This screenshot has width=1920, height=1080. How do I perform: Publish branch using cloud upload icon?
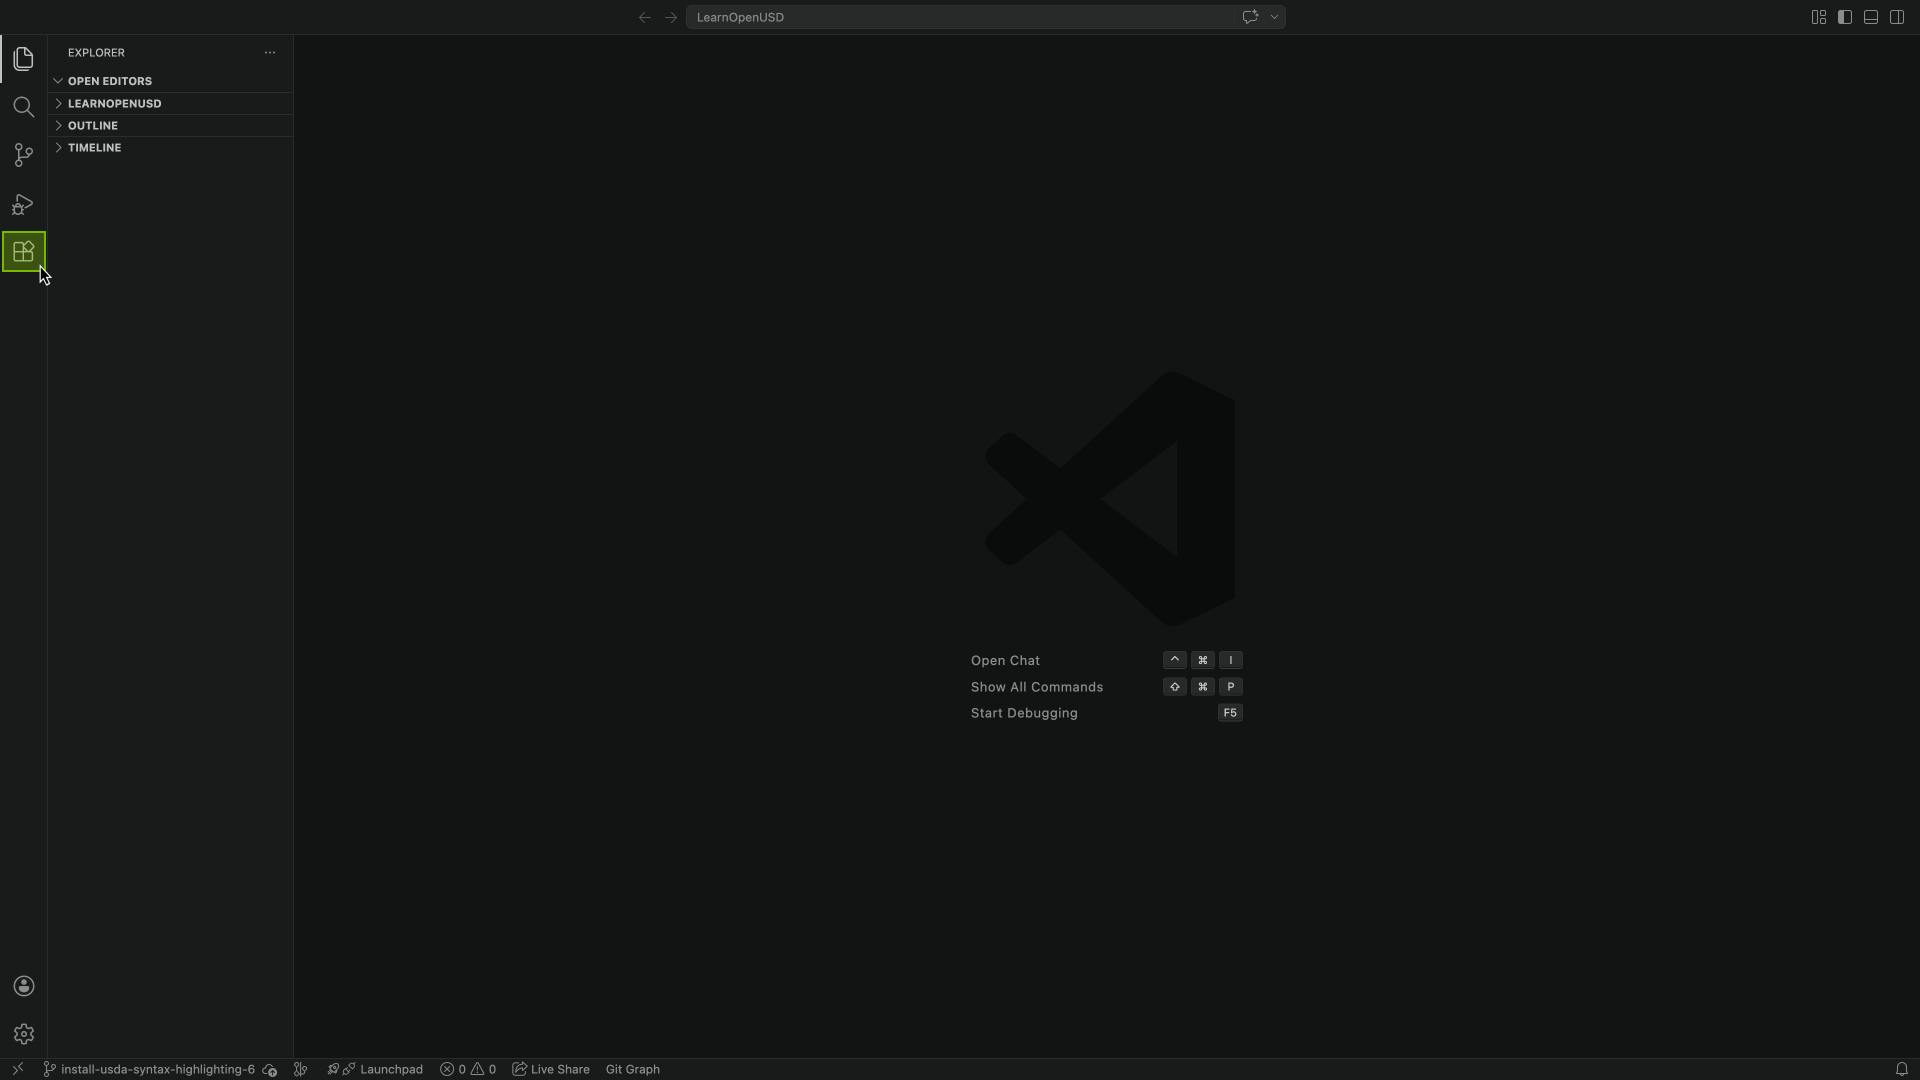tap(270, 1069)
